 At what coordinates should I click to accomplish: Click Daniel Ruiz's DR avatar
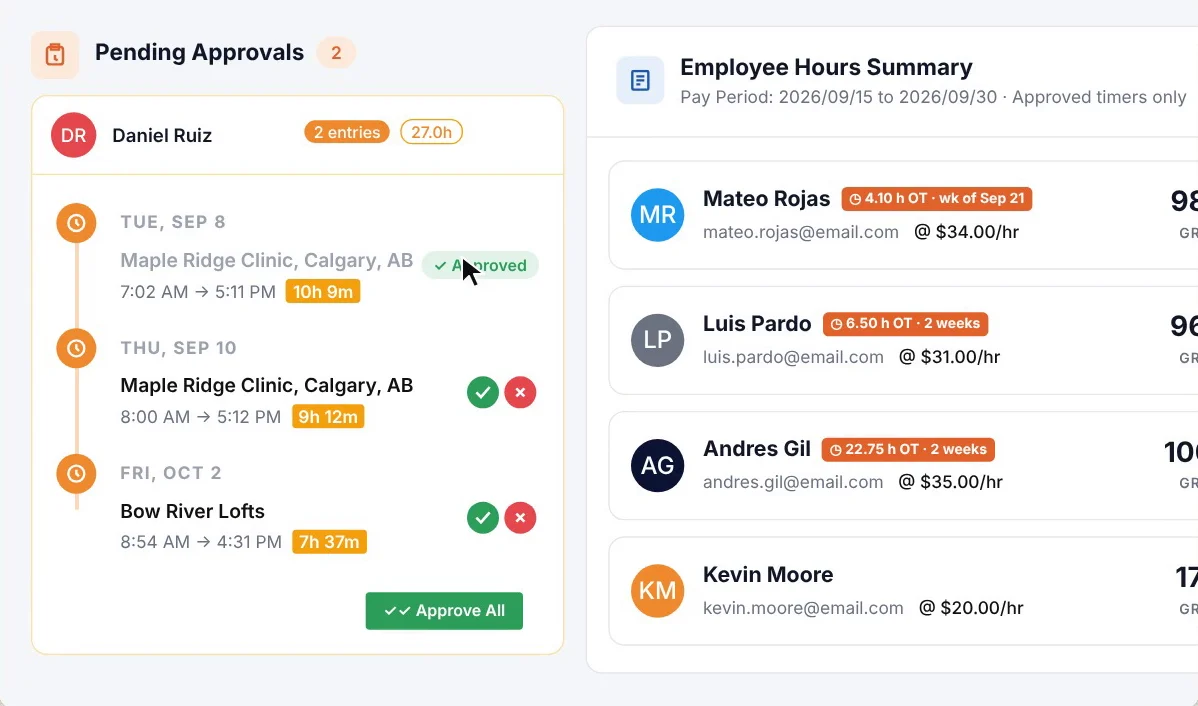73,135
